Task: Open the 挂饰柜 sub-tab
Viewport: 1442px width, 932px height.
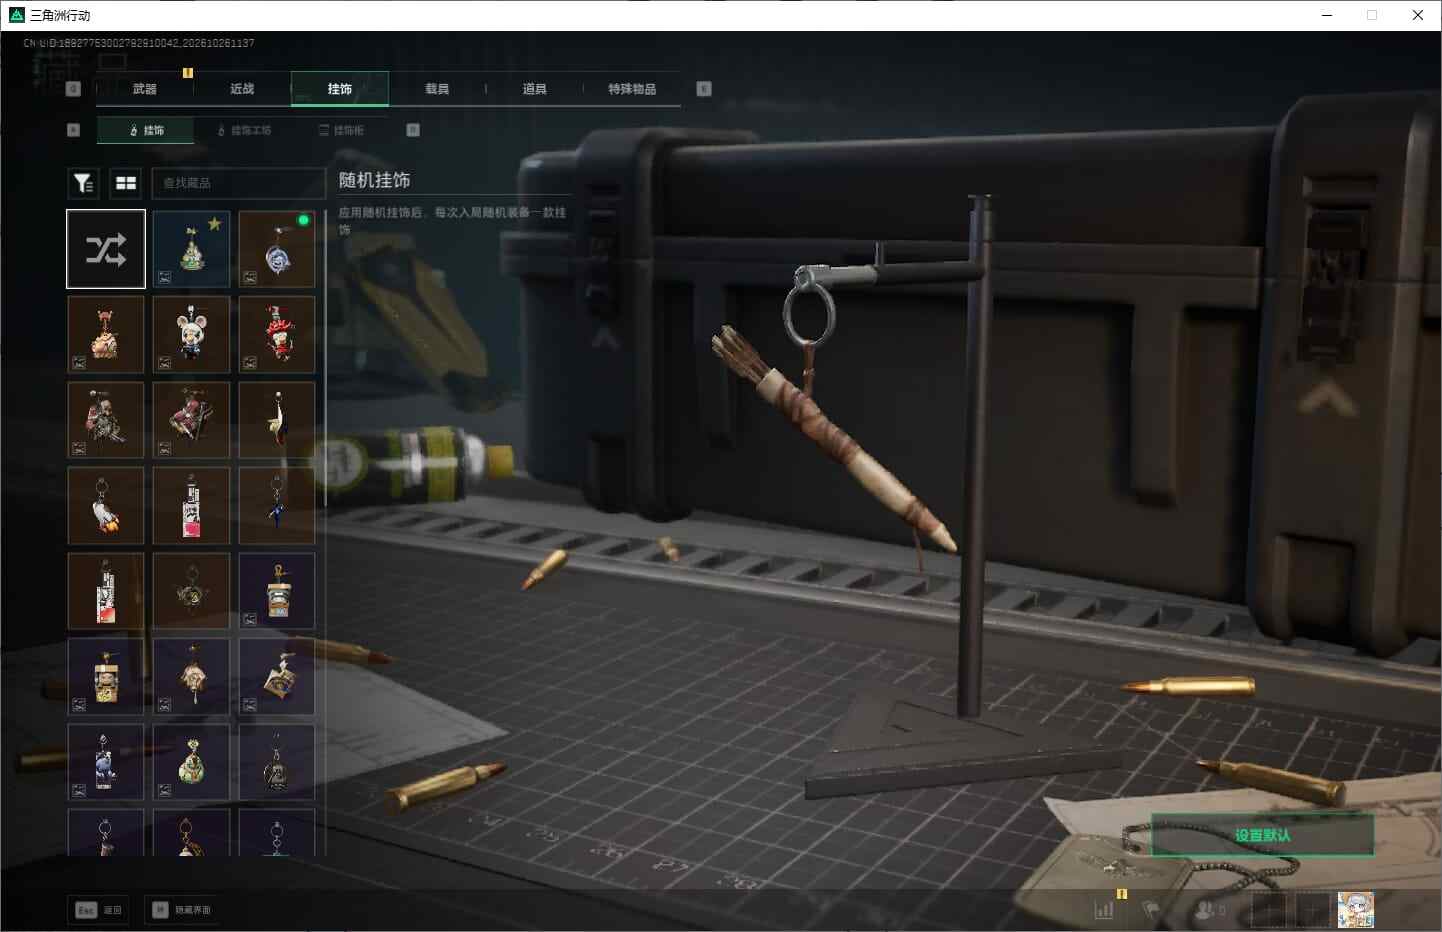Action: point(342,130)
